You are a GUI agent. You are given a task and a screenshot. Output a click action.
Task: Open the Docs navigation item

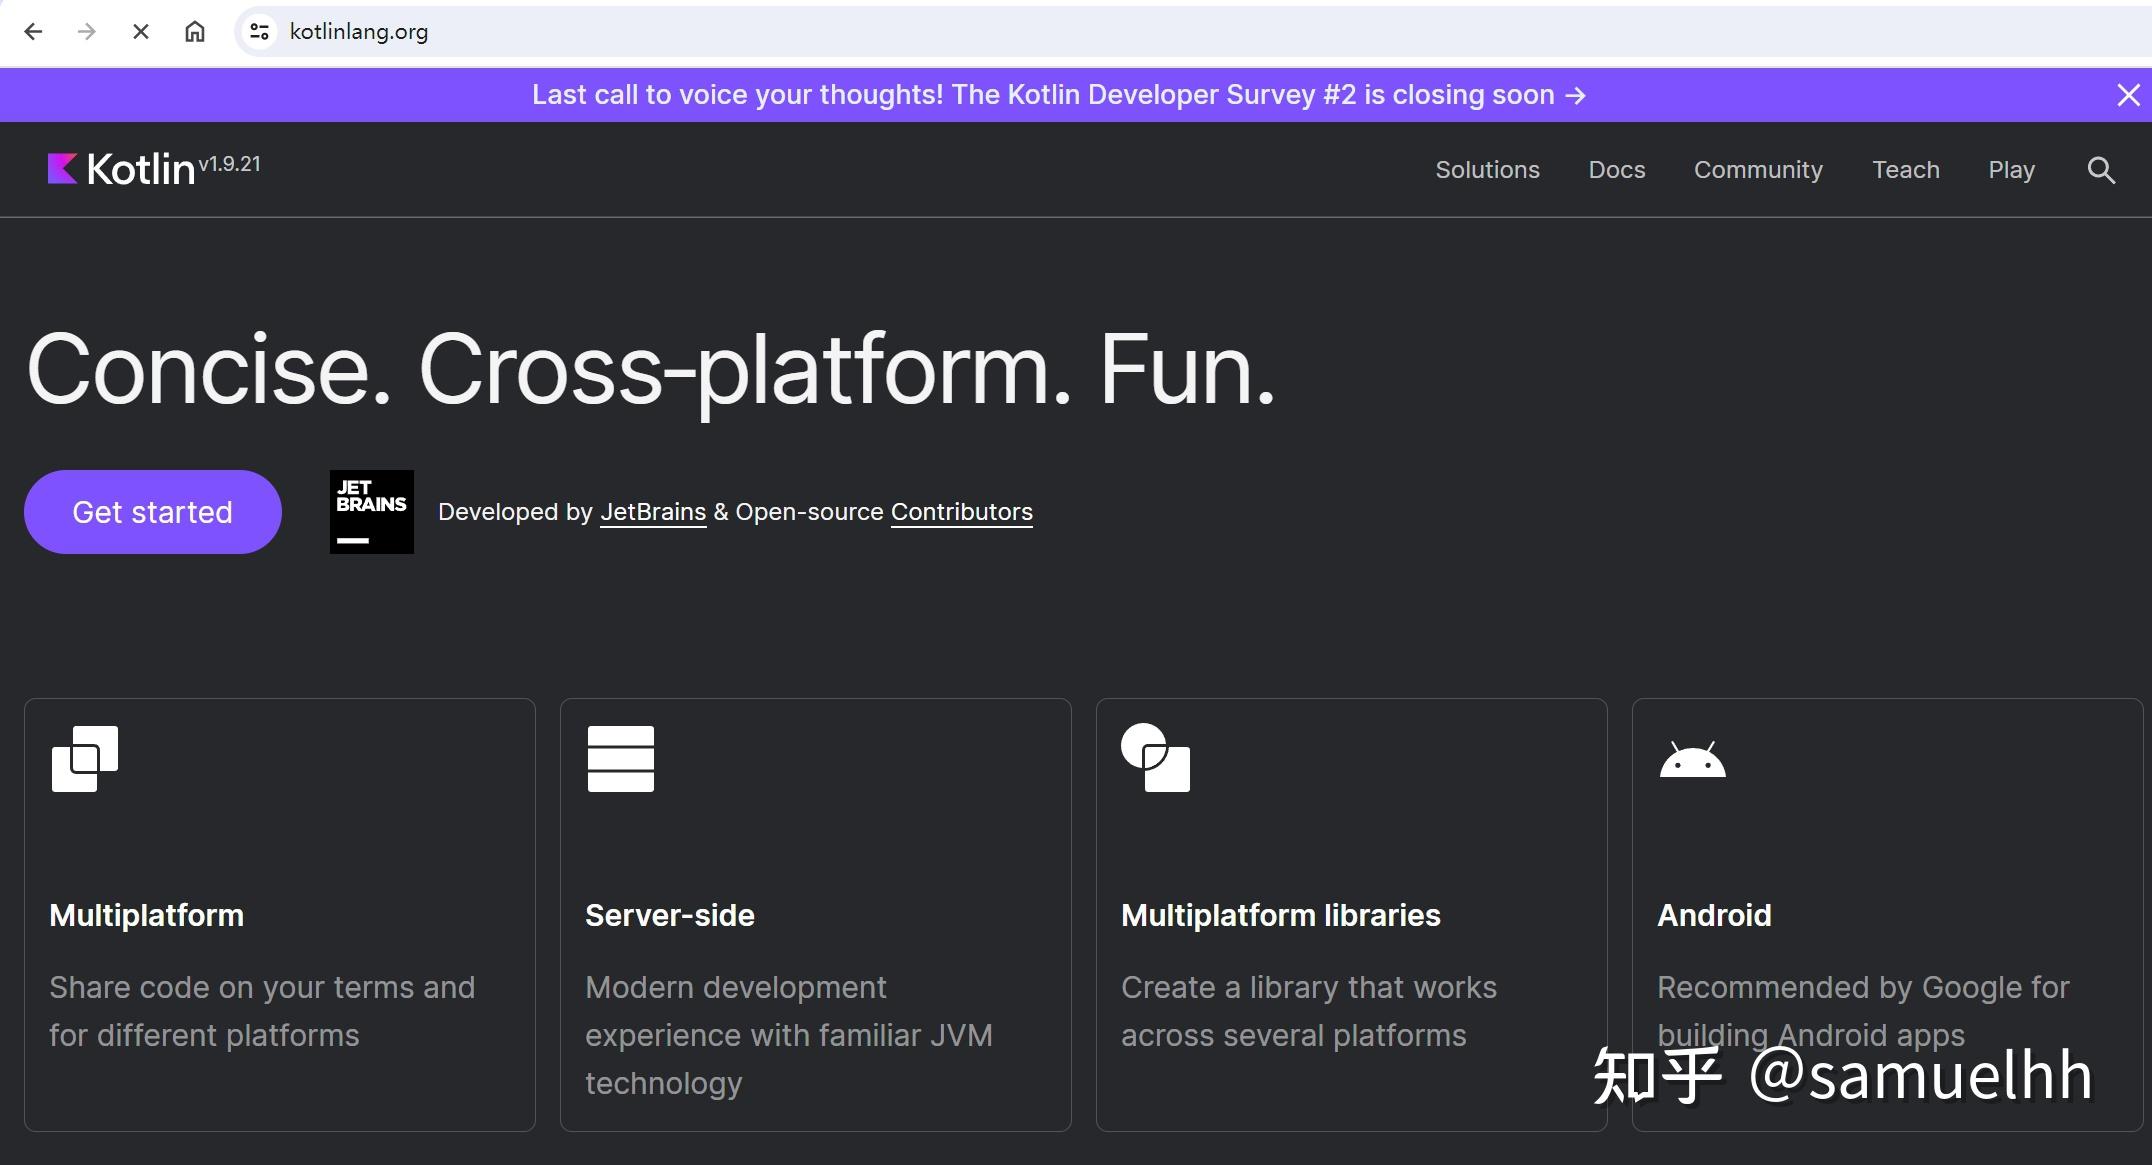(1616, 170)
